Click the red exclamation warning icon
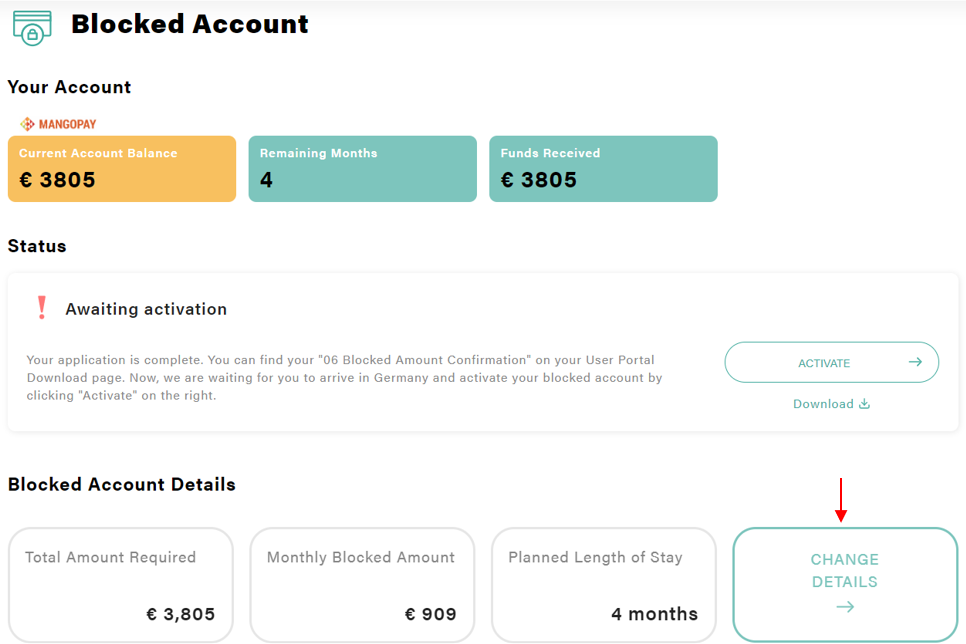 [x=41, y=306]
